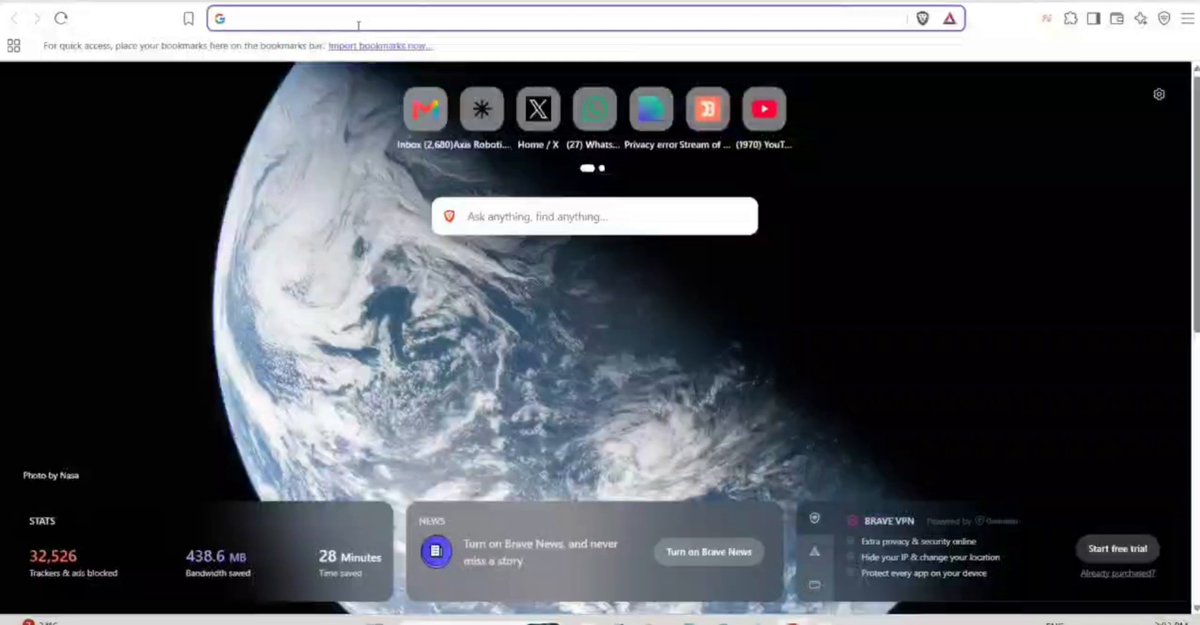The height and width of the screenshot is (625, 1200).
Task: Go back using the back arrow
Action: (x=14, y=18)
